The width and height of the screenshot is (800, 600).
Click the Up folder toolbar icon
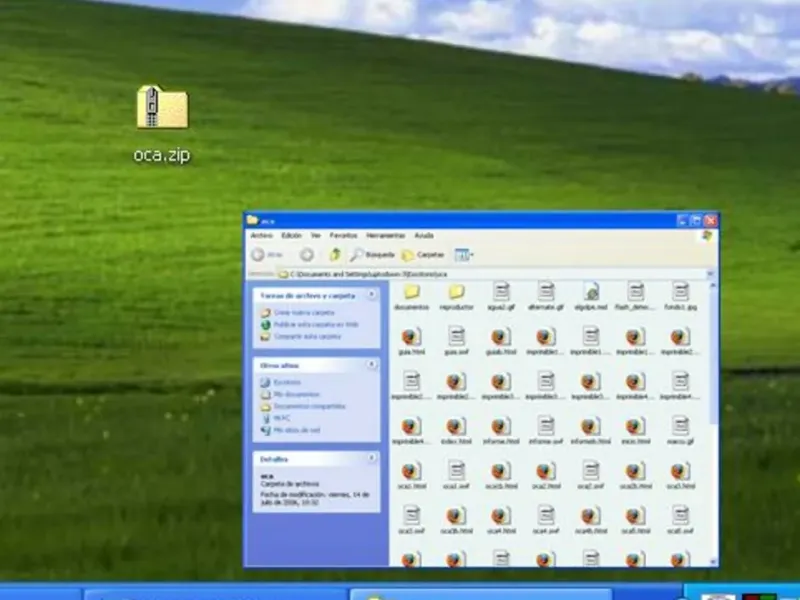[x=335, y=255]
